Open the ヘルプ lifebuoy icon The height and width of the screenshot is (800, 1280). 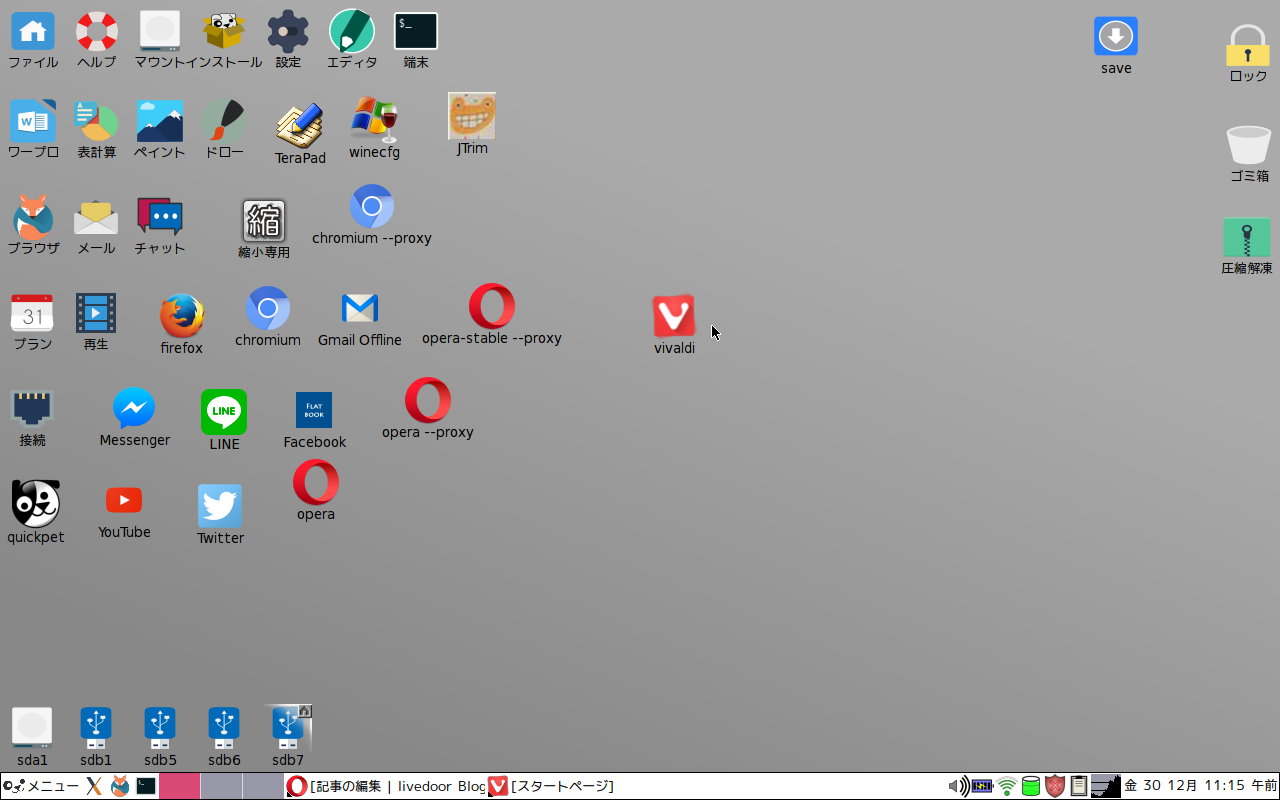(x=97, y=31)
